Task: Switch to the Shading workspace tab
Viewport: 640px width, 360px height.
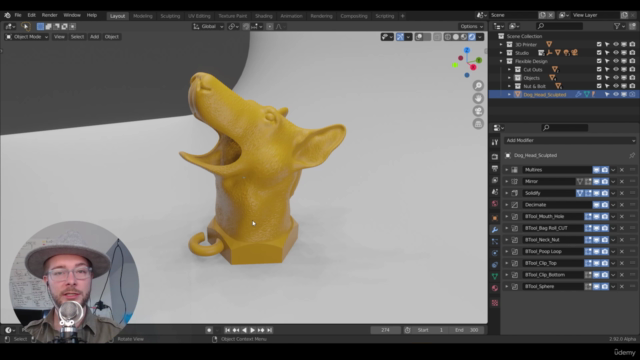Action: [264, 16]
